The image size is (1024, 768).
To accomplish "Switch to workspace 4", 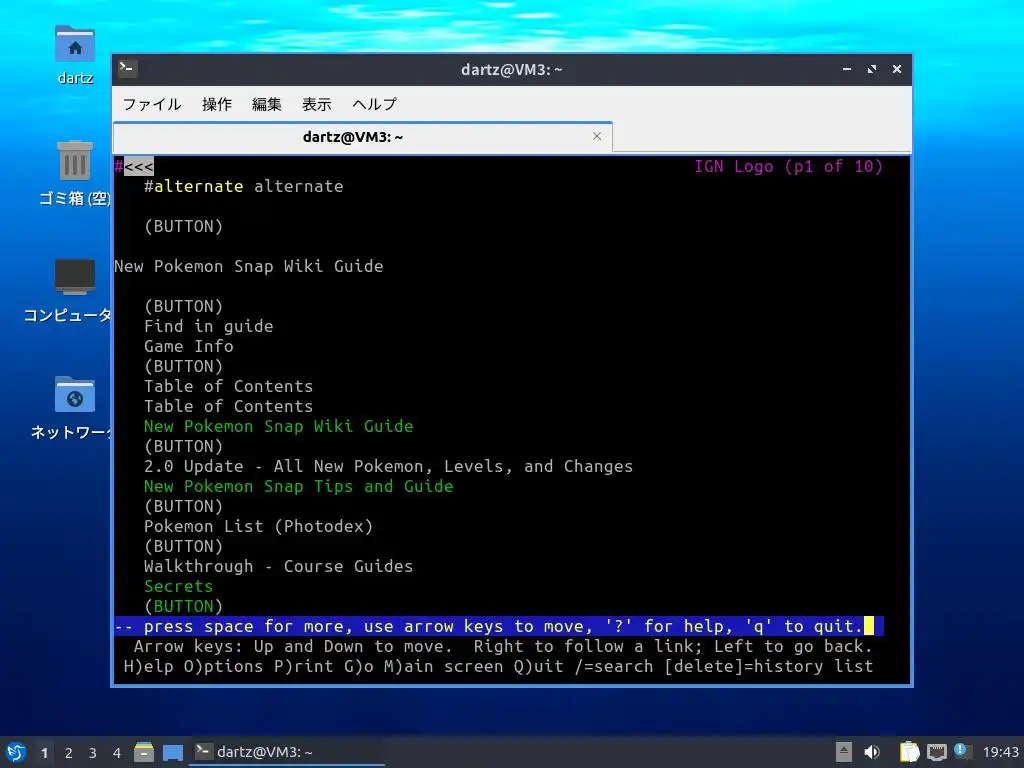I will click(117, 753).
